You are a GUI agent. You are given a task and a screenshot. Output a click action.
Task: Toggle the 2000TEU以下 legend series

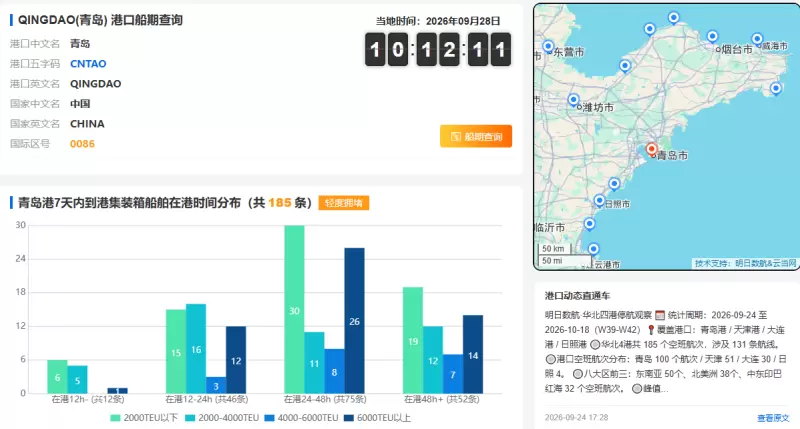click(x=144, y=418)
